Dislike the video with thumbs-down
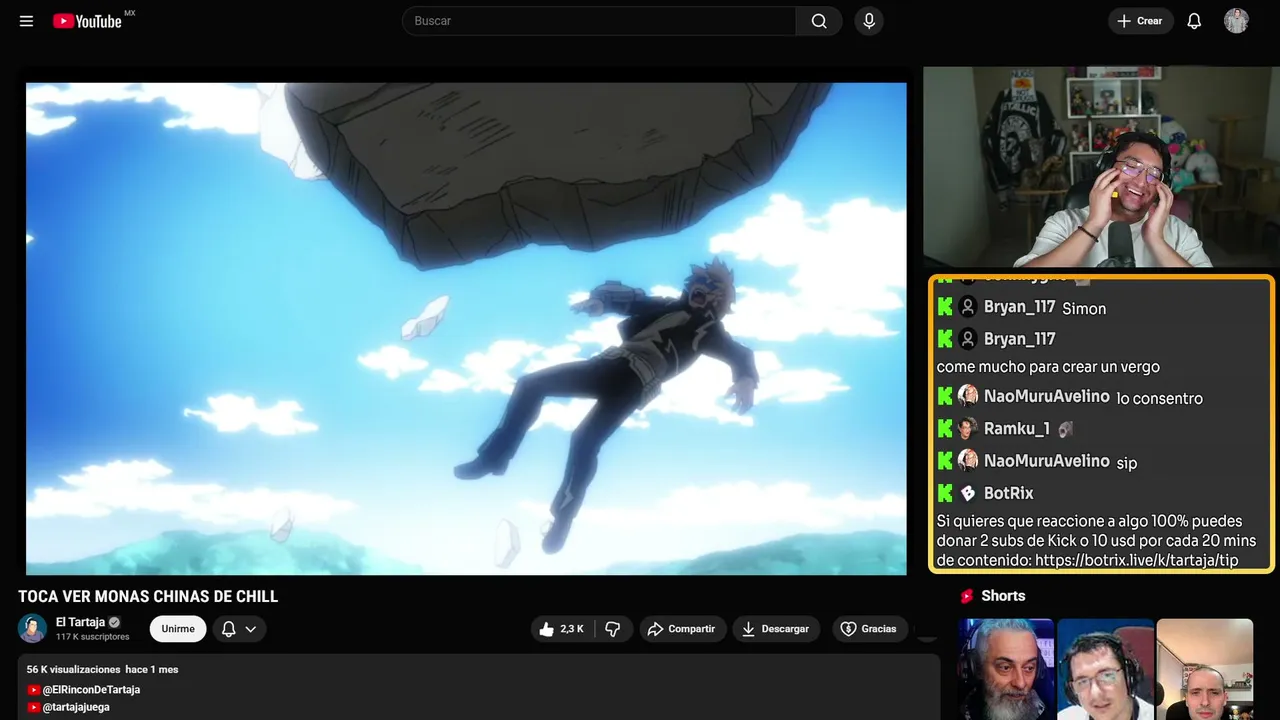 point(613,629)
